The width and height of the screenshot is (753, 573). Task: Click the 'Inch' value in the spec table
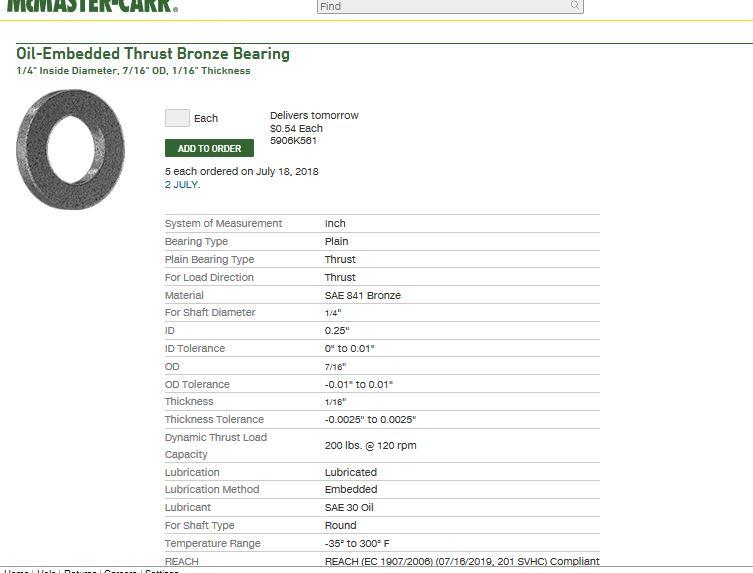tap(335, 223)
